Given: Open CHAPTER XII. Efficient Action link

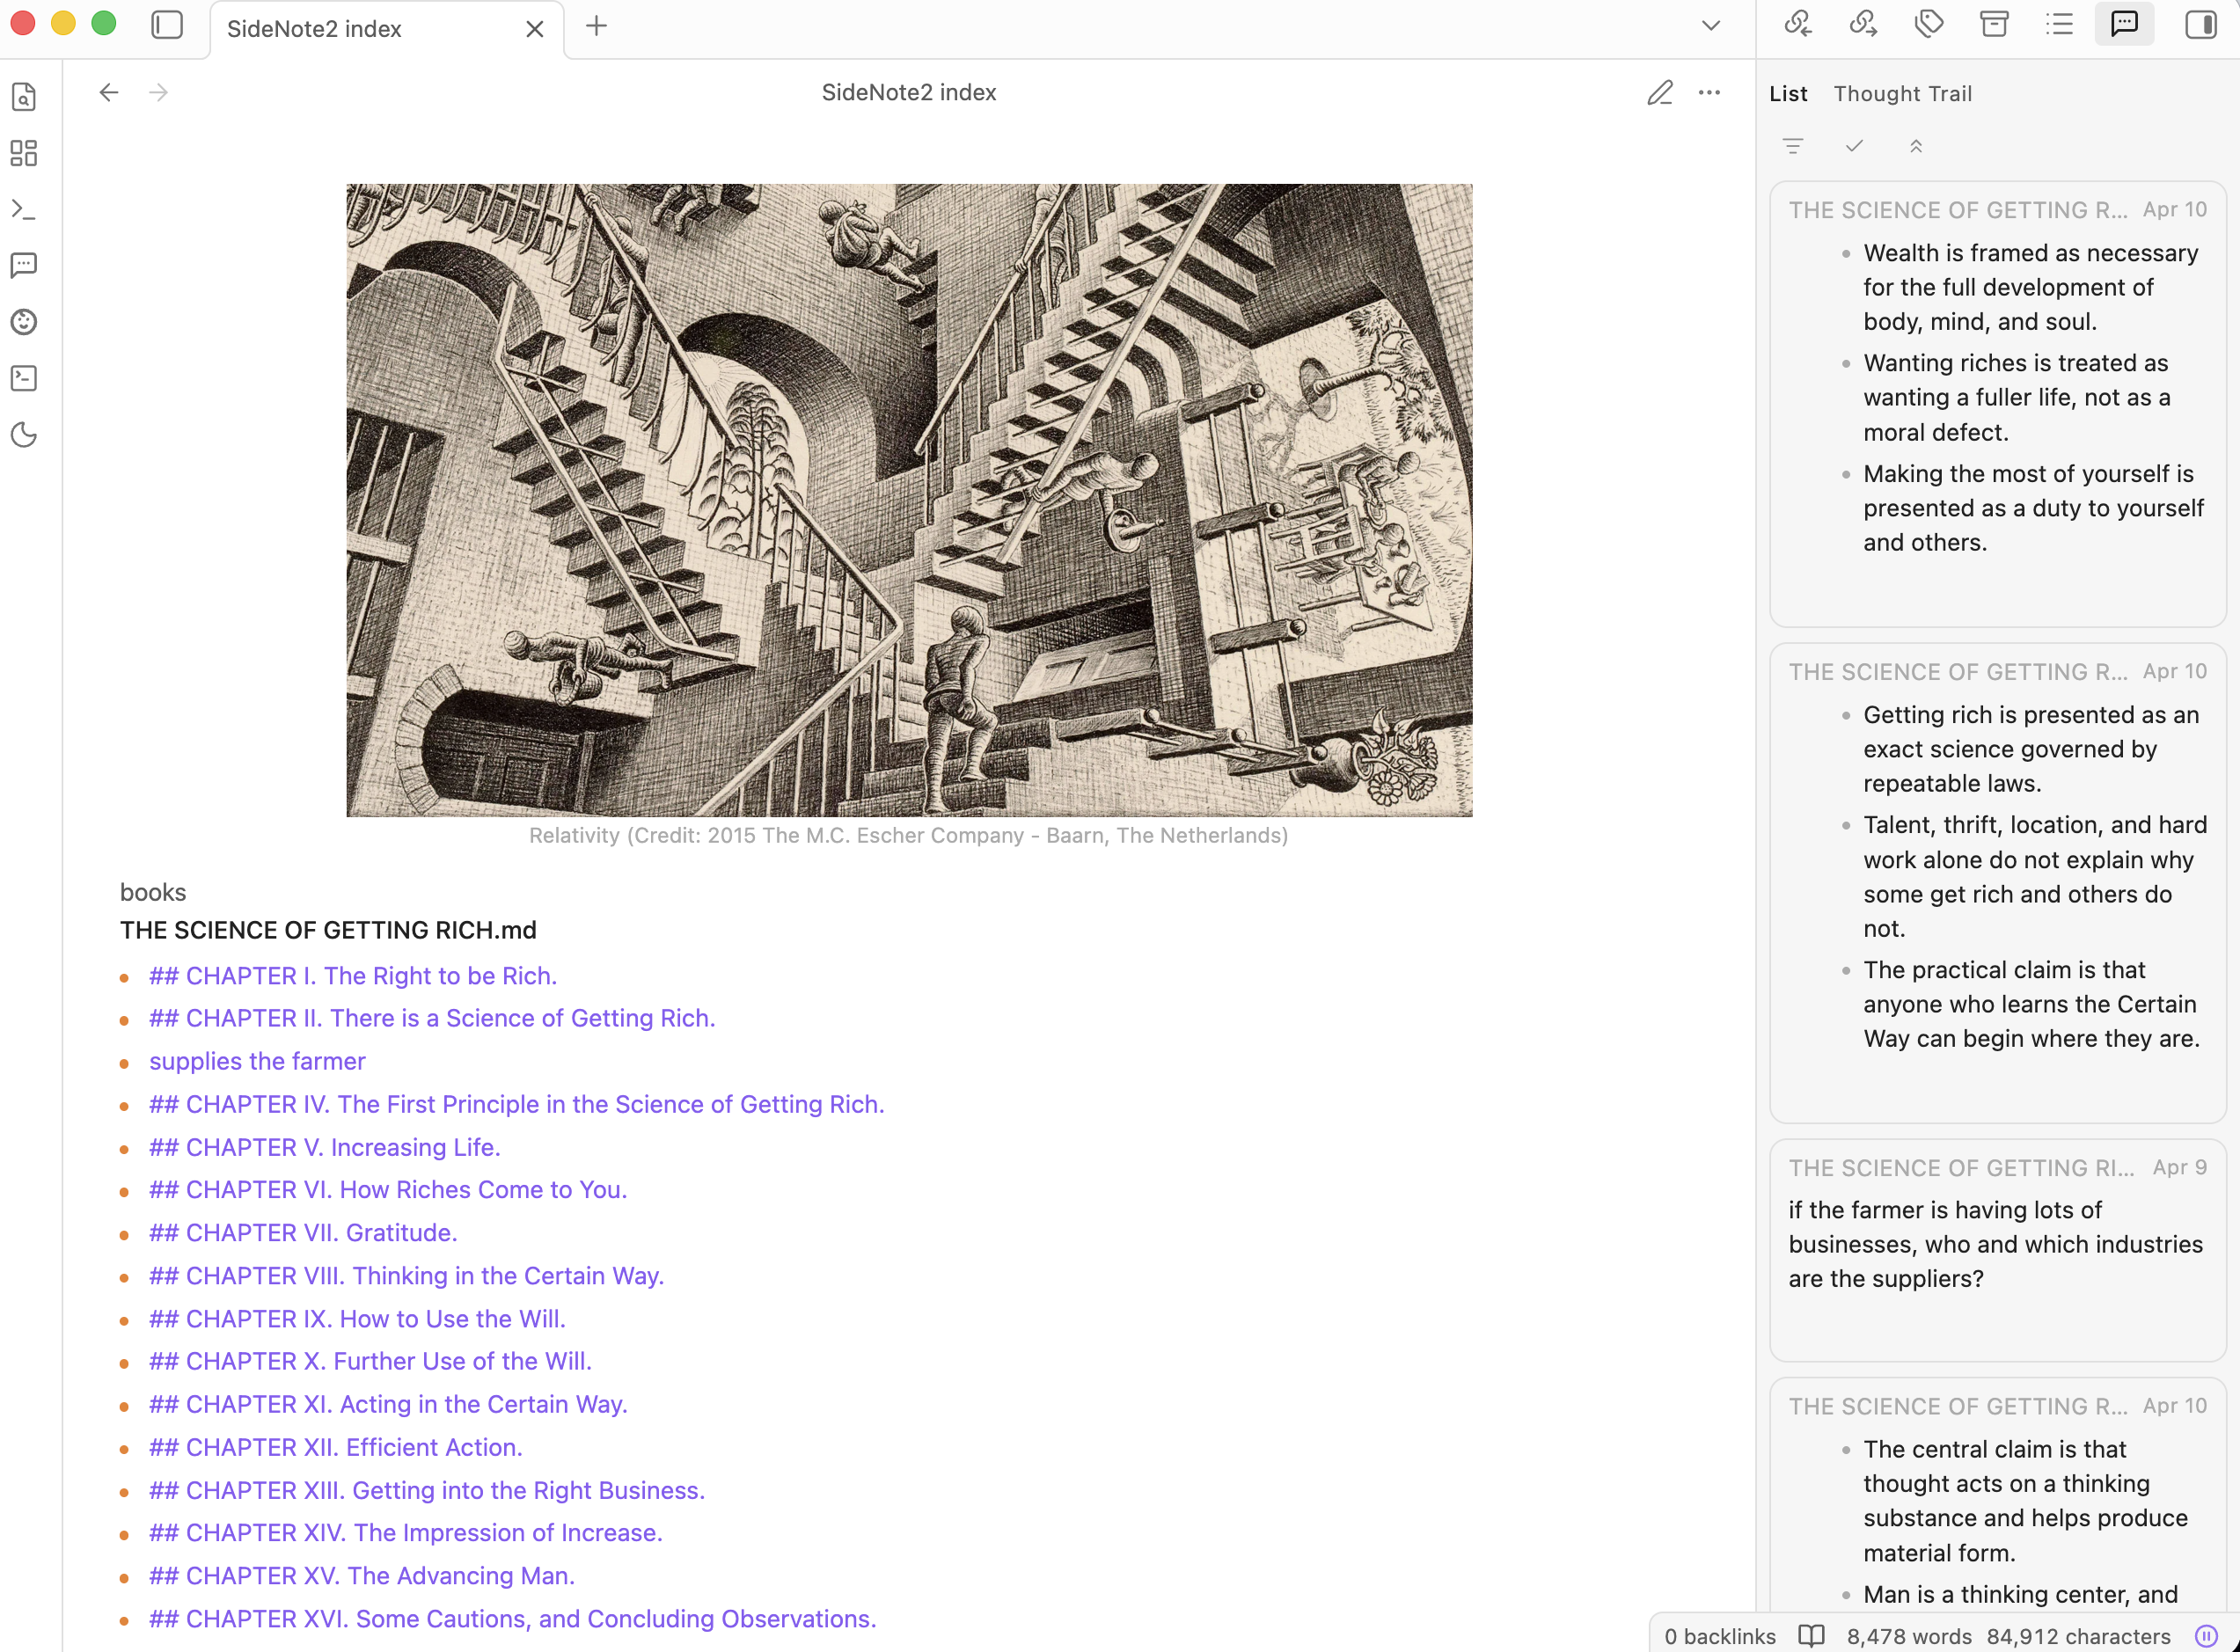Looking at the screenshot, I should (336, 1447).
